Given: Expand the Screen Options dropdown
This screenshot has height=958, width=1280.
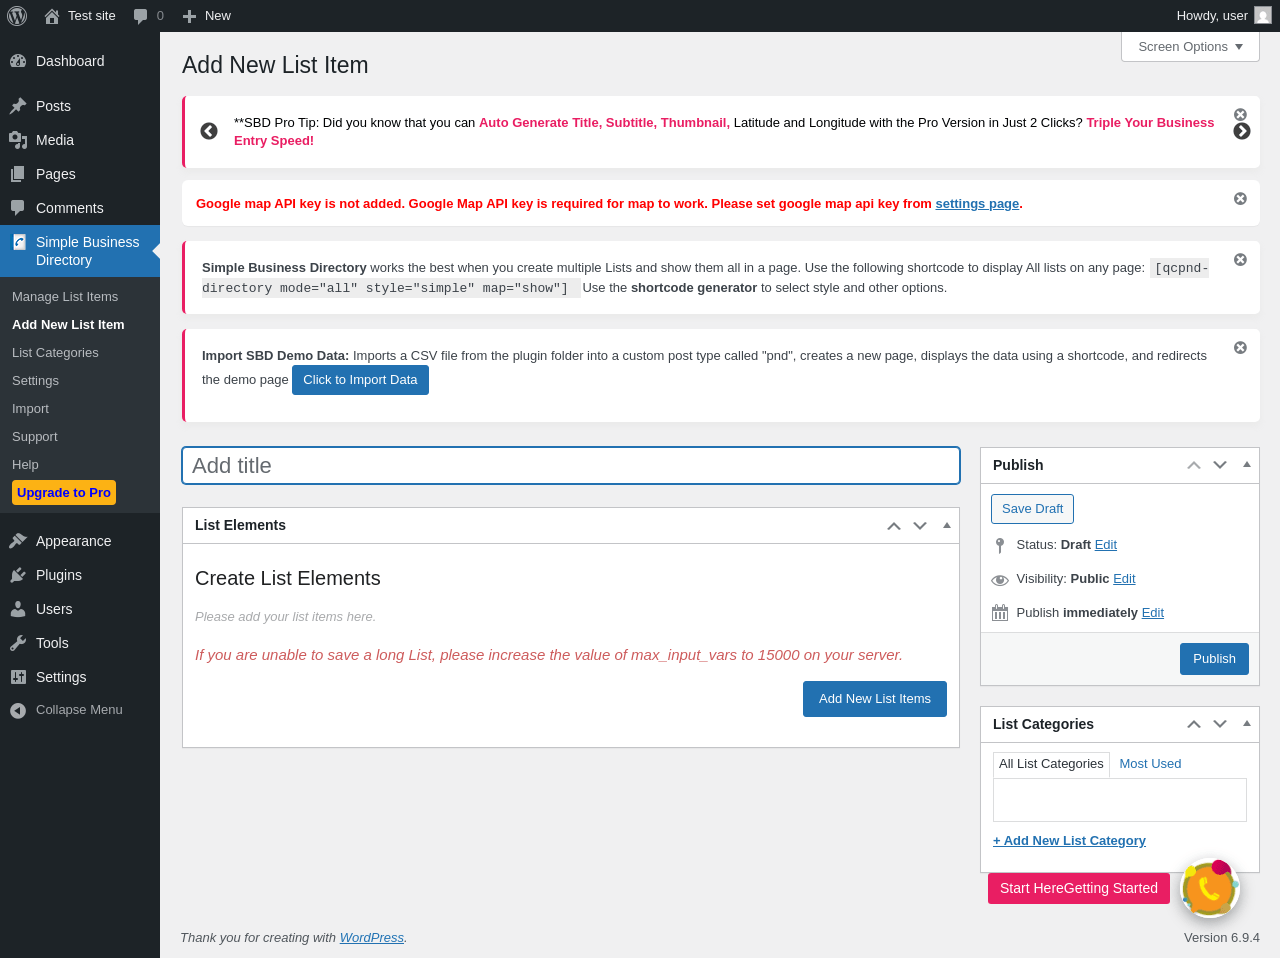Looking at the screenshot, I should point(1190,47).
